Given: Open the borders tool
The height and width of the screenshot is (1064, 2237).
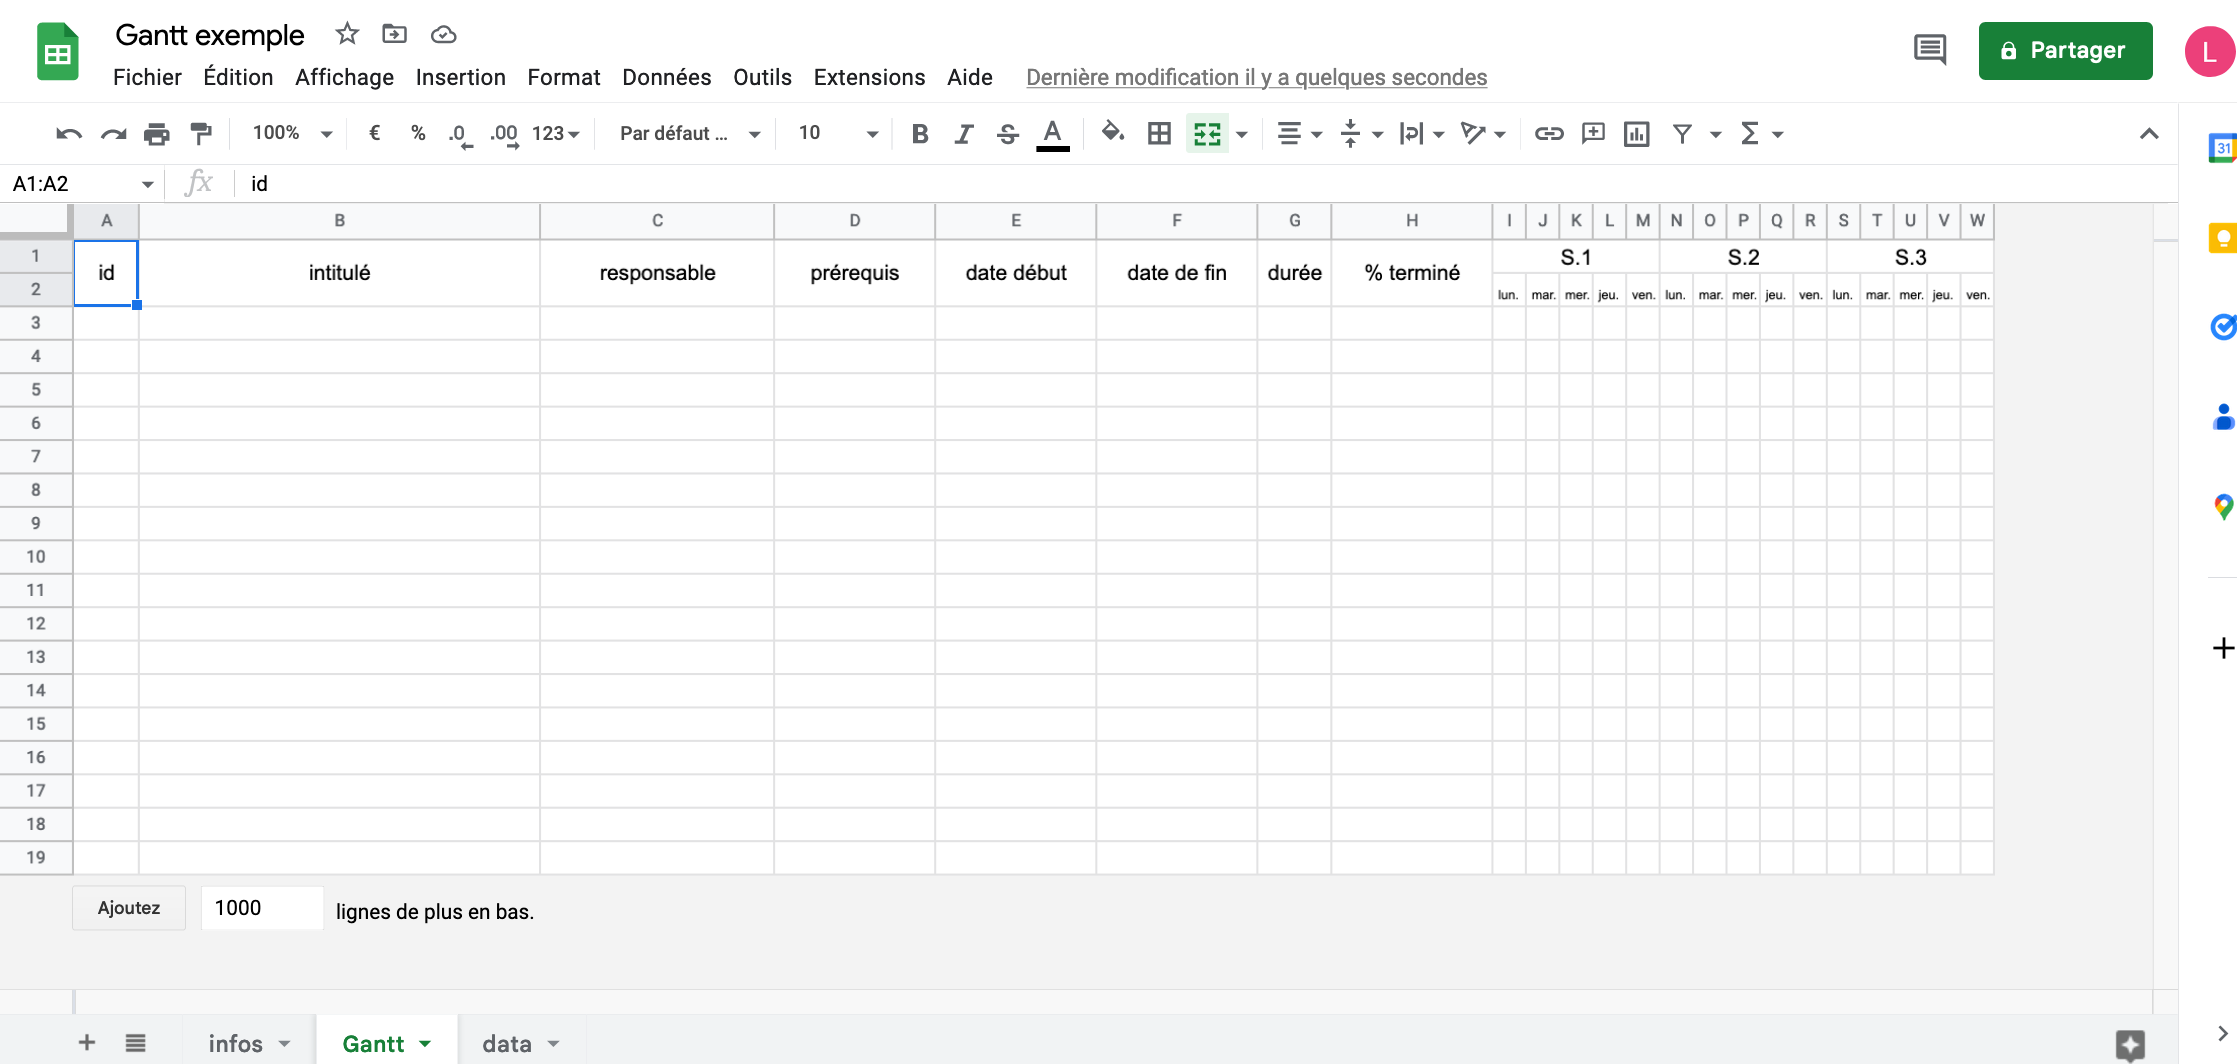Looking at the screenshot, I should tap(1159, 134).
